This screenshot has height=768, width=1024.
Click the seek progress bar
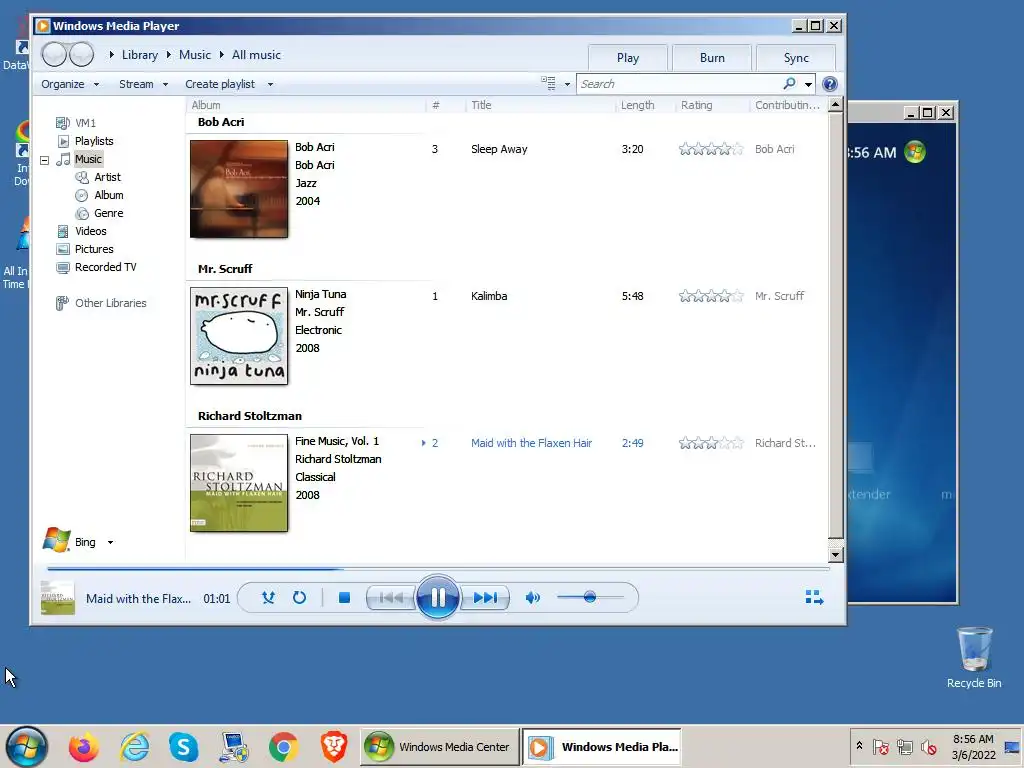point(438,569)
